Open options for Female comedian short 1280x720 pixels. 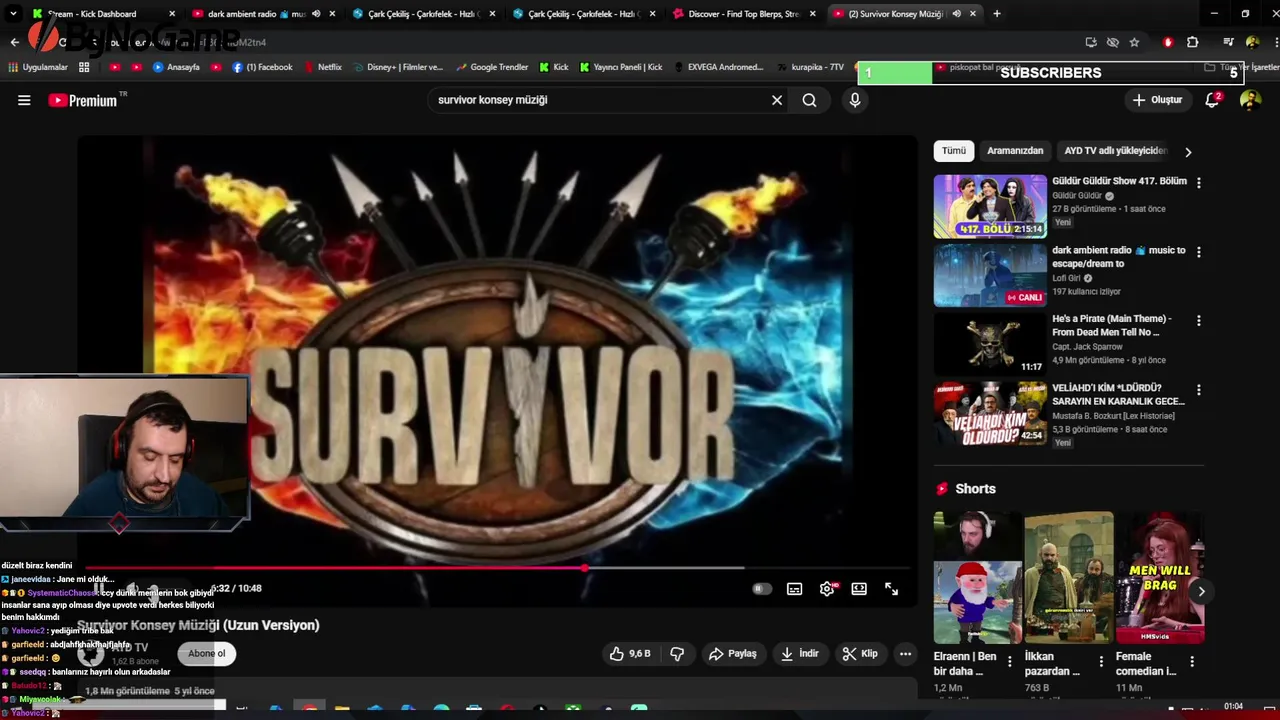1192,662
